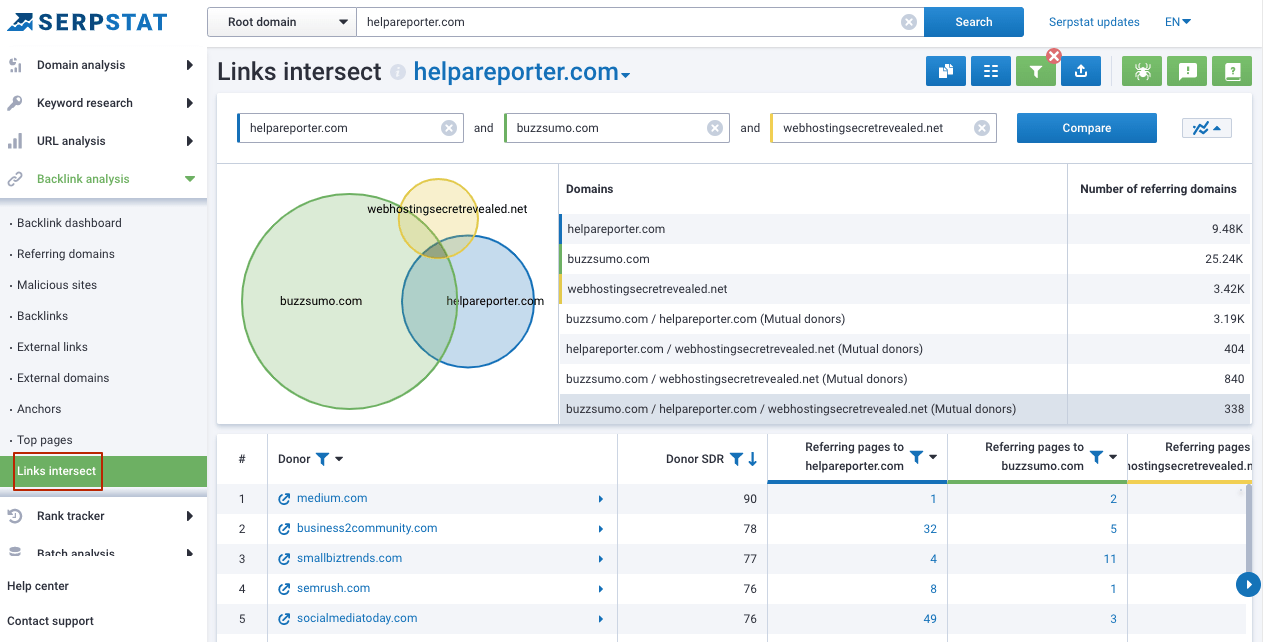Expand the Keyword research menu arrow
The width and height of the screenshot is (1263, 642).
pyautogui.click(x=190, y=103)
